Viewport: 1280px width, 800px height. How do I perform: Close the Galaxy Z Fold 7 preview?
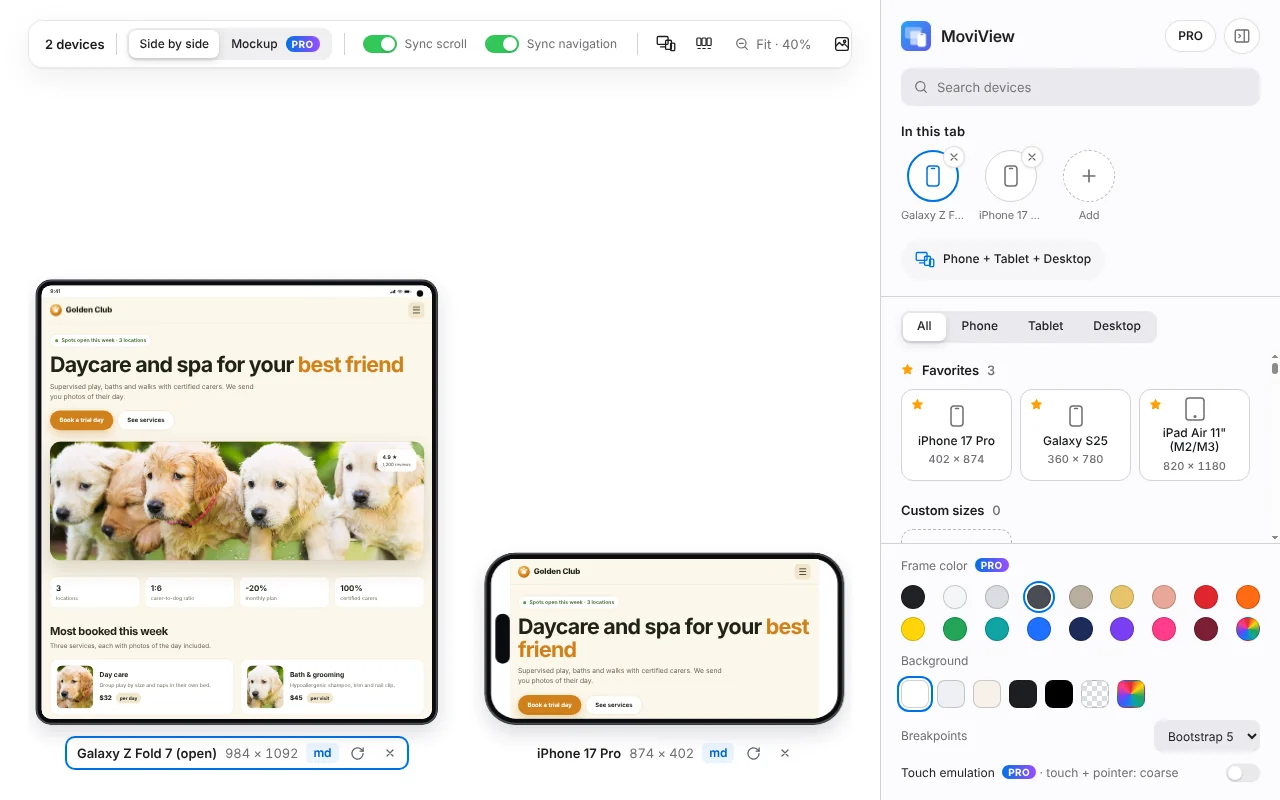coord(390,753)
